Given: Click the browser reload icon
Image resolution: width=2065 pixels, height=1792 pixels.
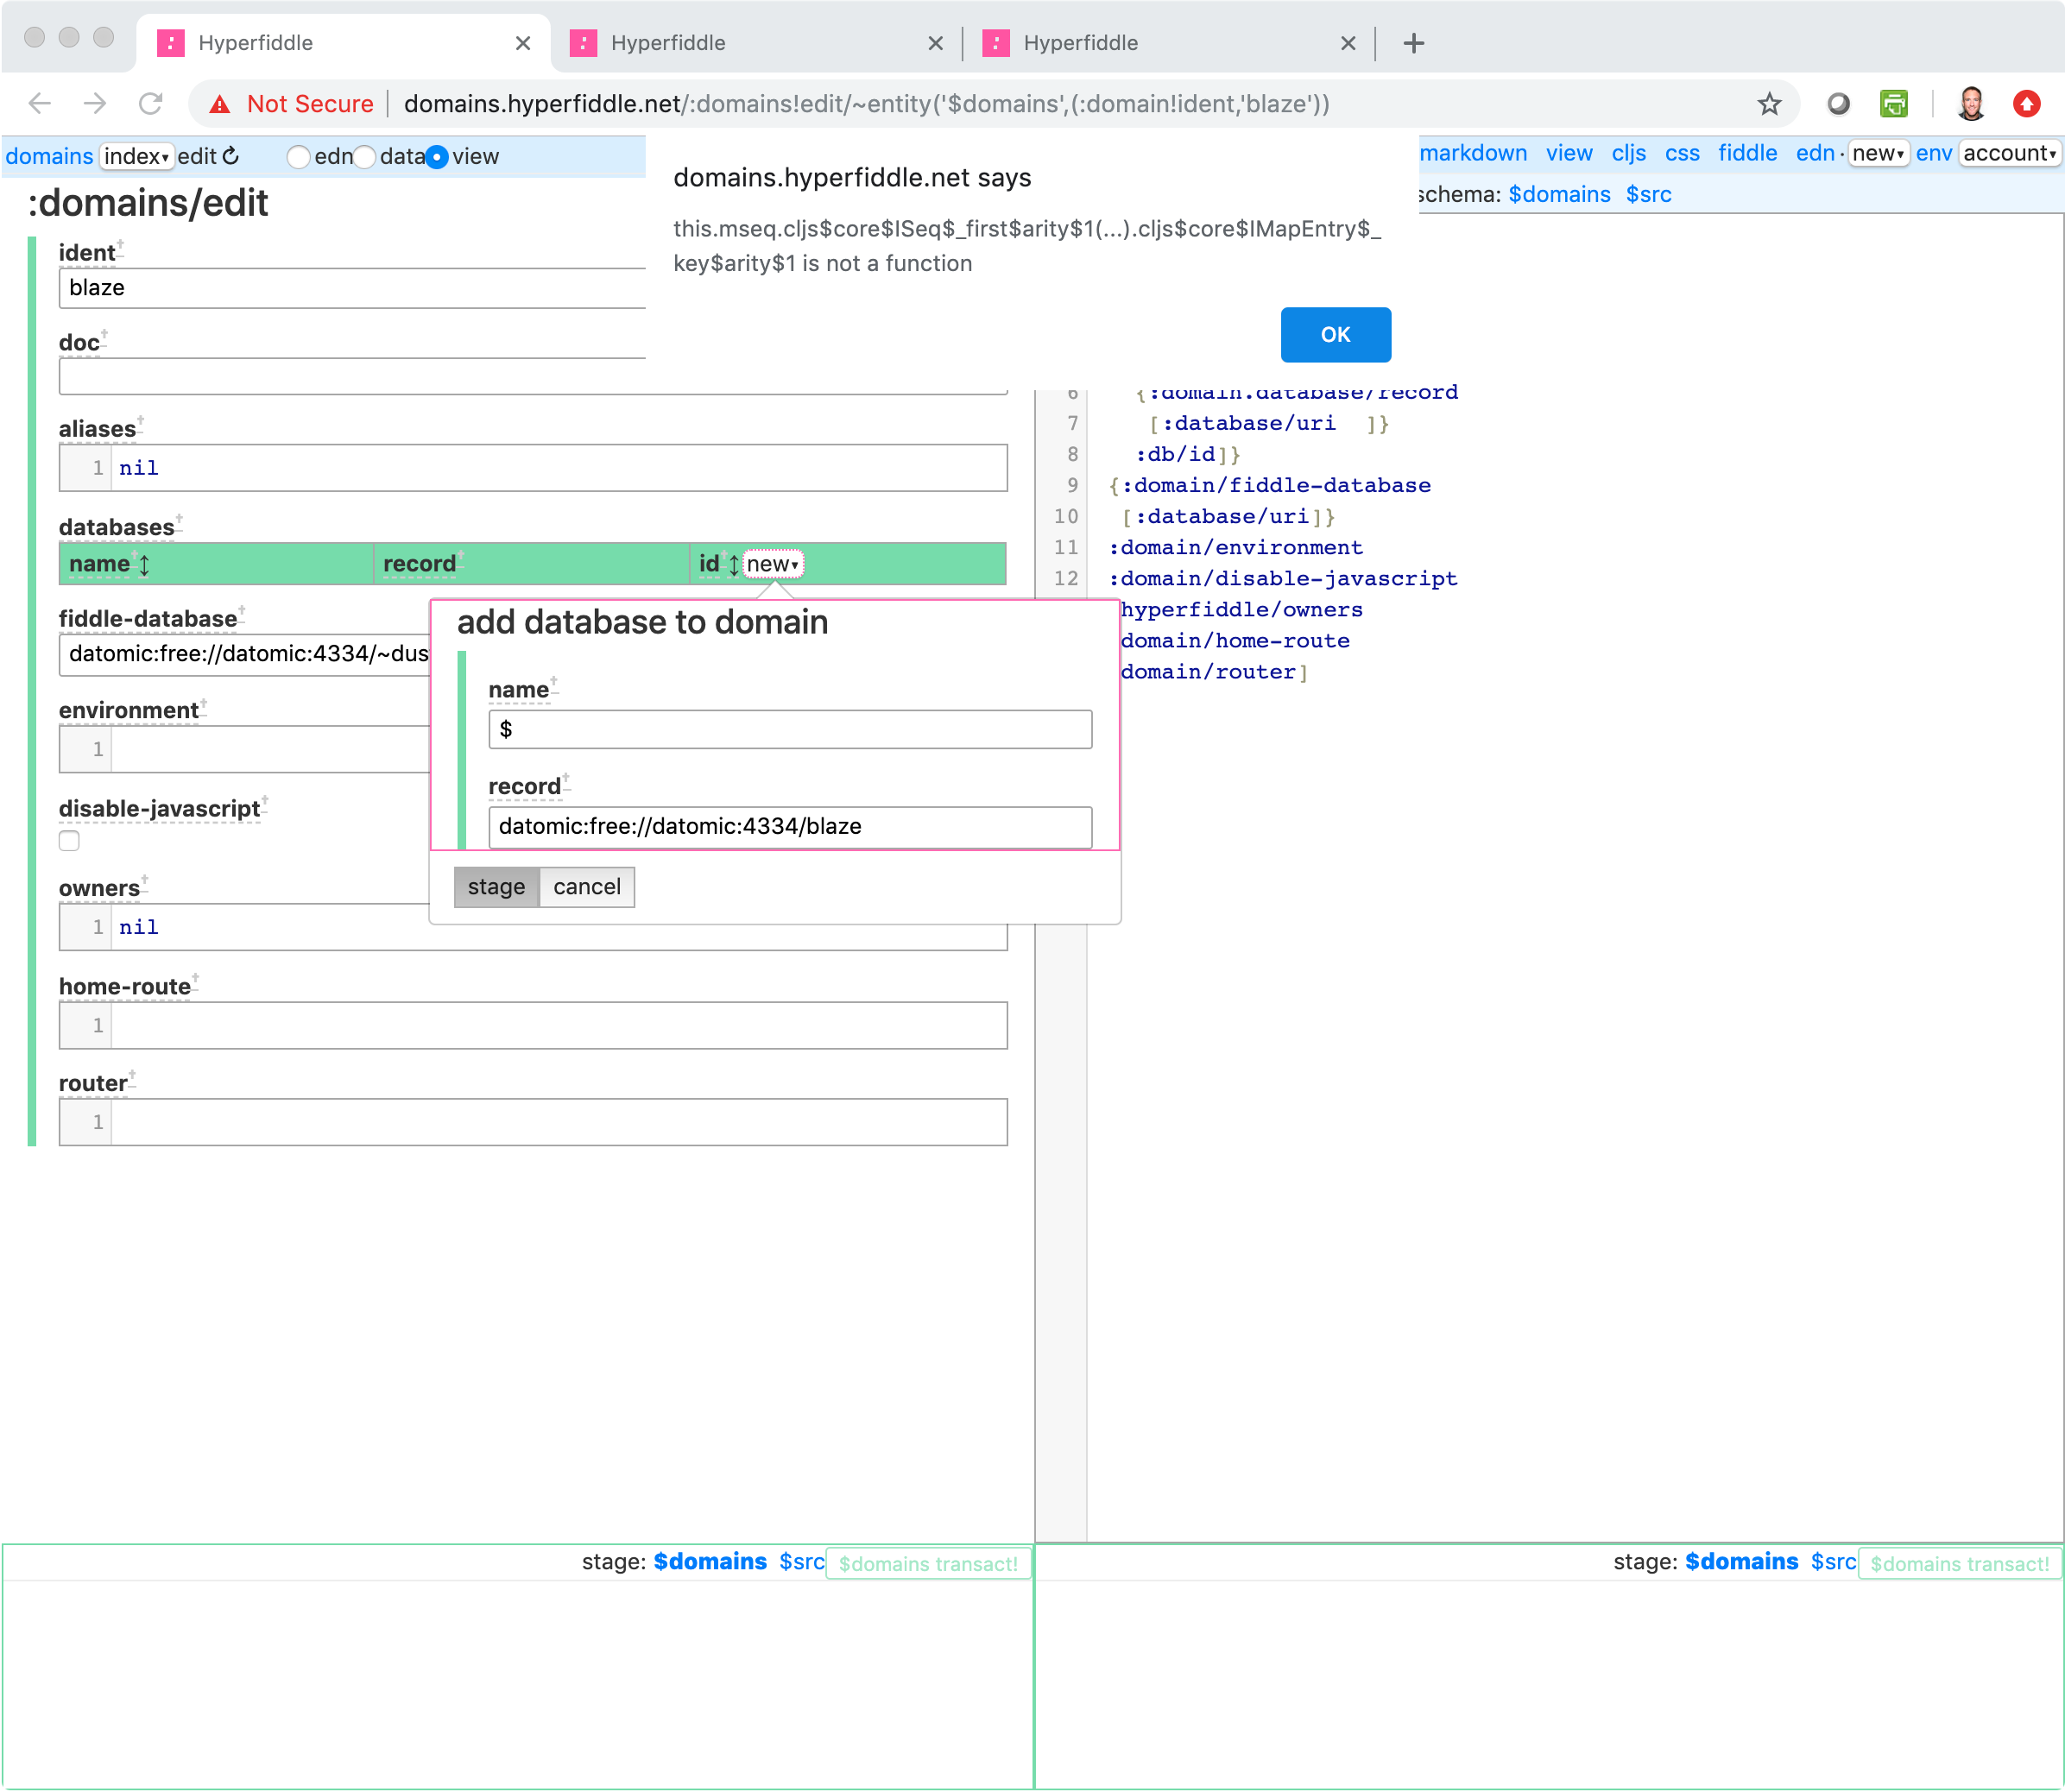Looking at the screenshot, I should point(151,104).
